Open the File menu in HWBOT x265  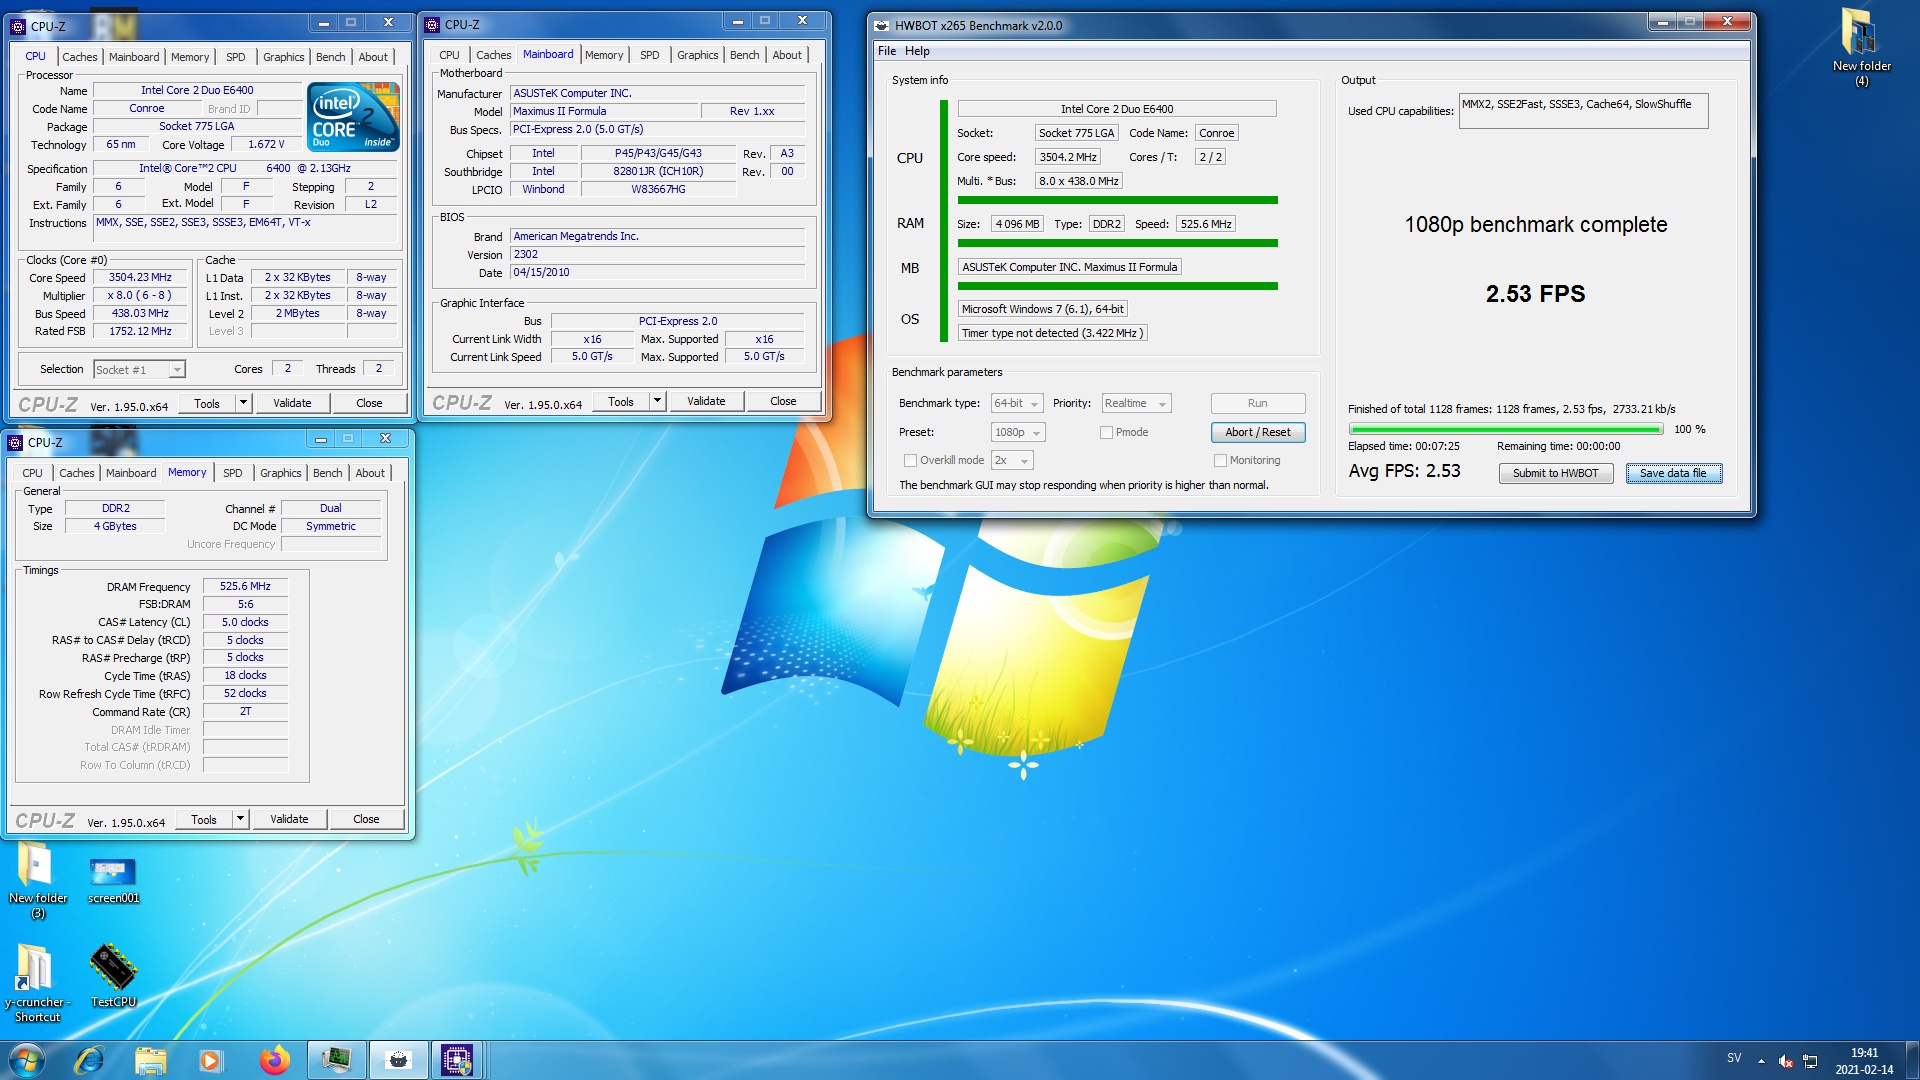click(887, 51)
